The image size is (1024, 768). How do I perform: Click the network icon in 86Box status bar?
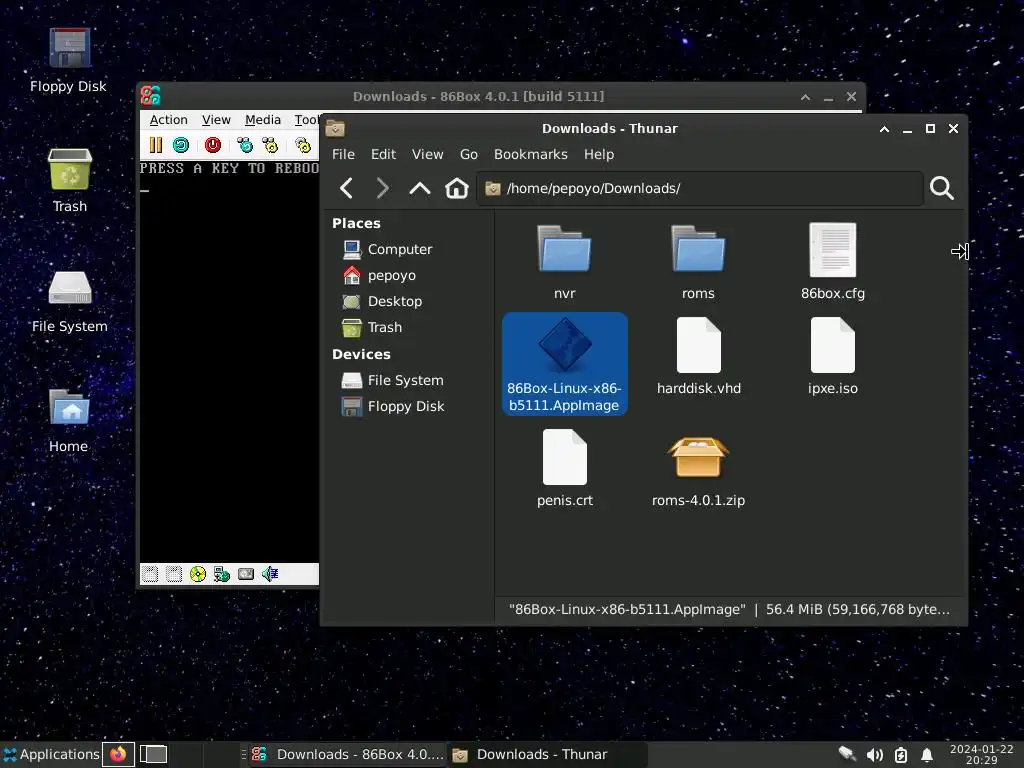tap(222, 574)
